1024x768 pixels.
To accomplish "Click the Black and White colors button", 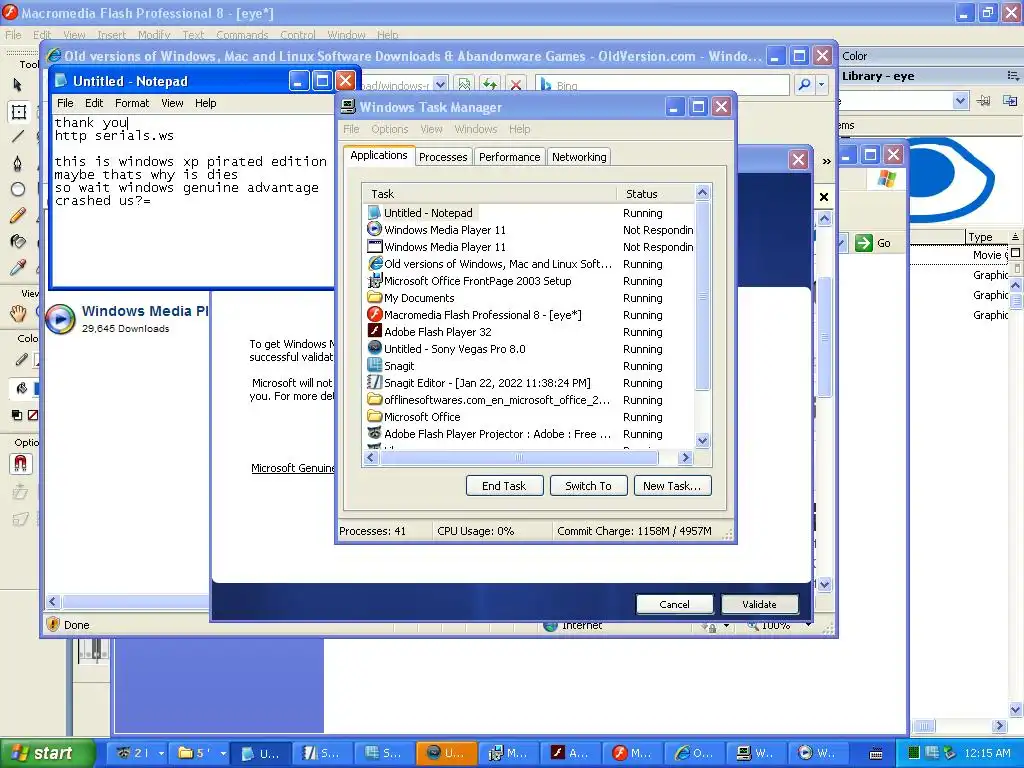I will click(x=17, y=415).
